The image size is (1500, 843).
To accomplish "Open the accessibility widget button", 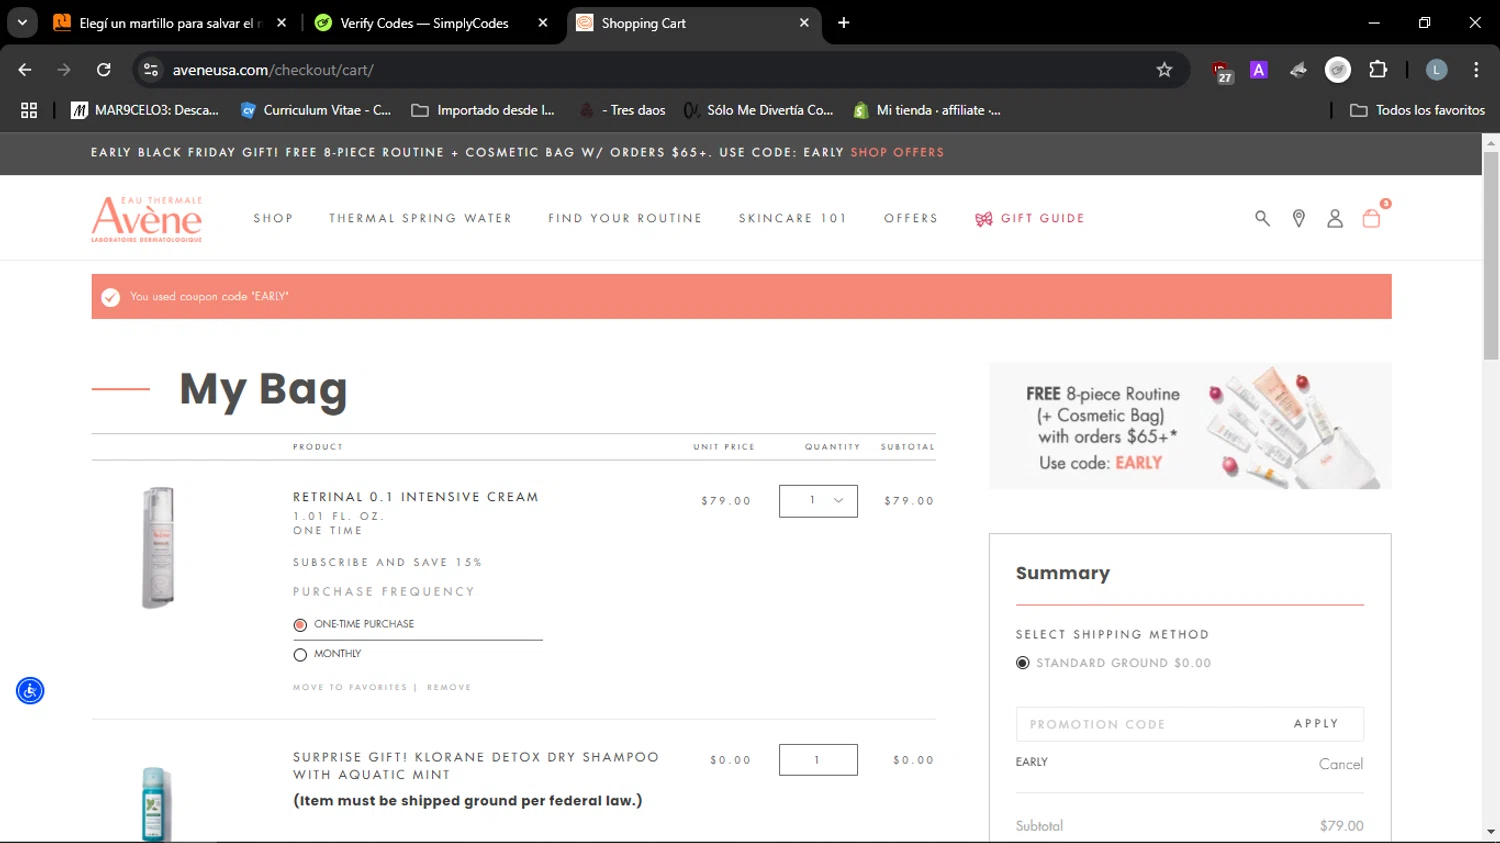I will tap(30, 690).
